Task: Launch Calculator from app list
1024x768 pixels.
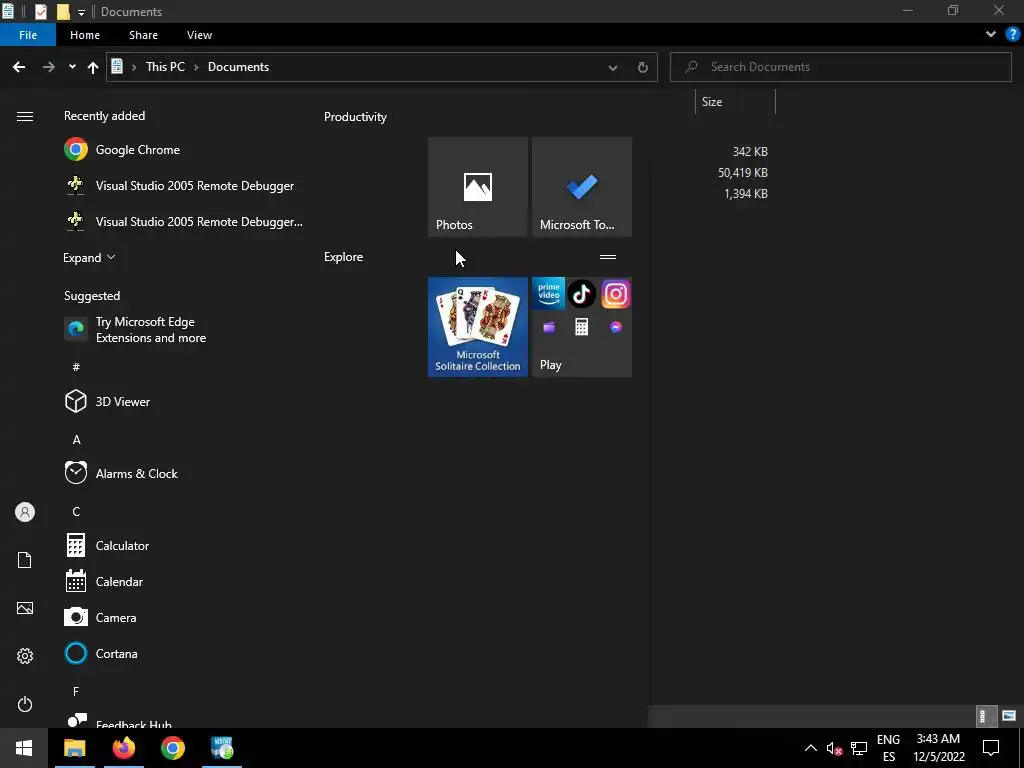Action: tap(183, 545)
